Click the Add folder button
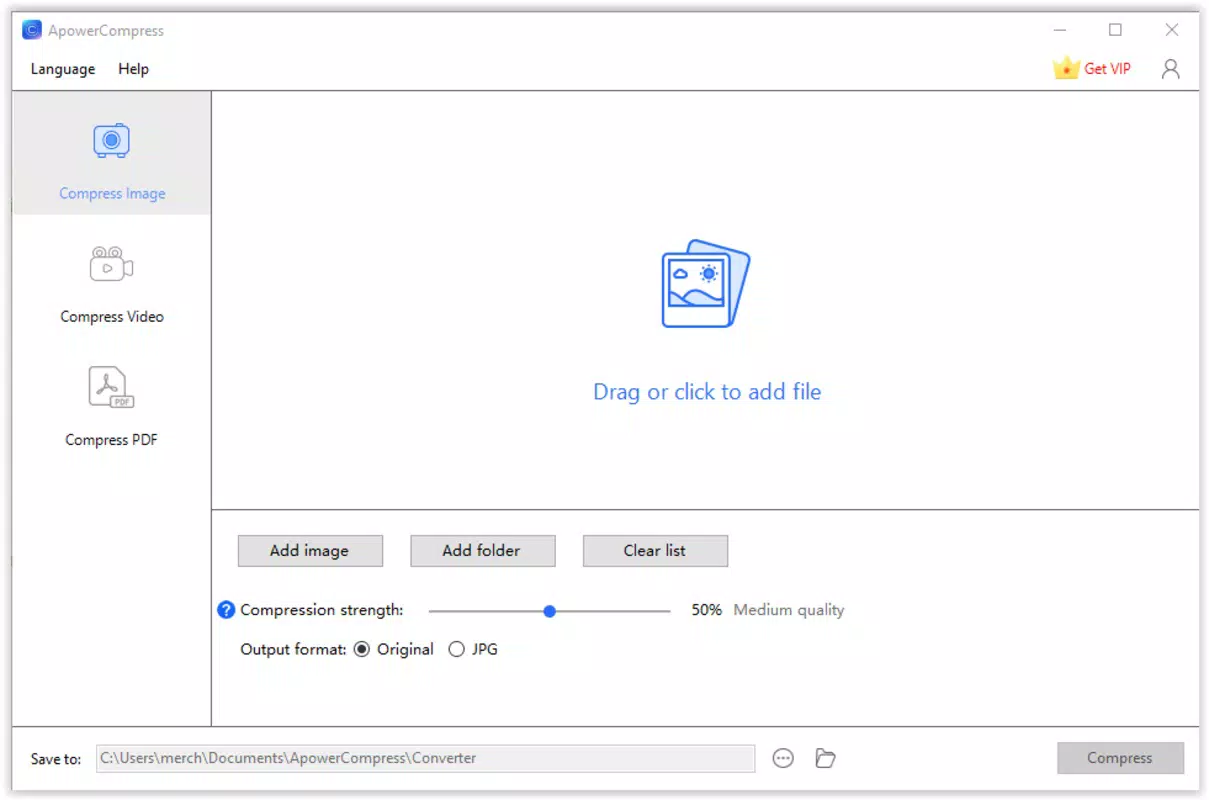The image size is (1209, 800). click(482, 551)
